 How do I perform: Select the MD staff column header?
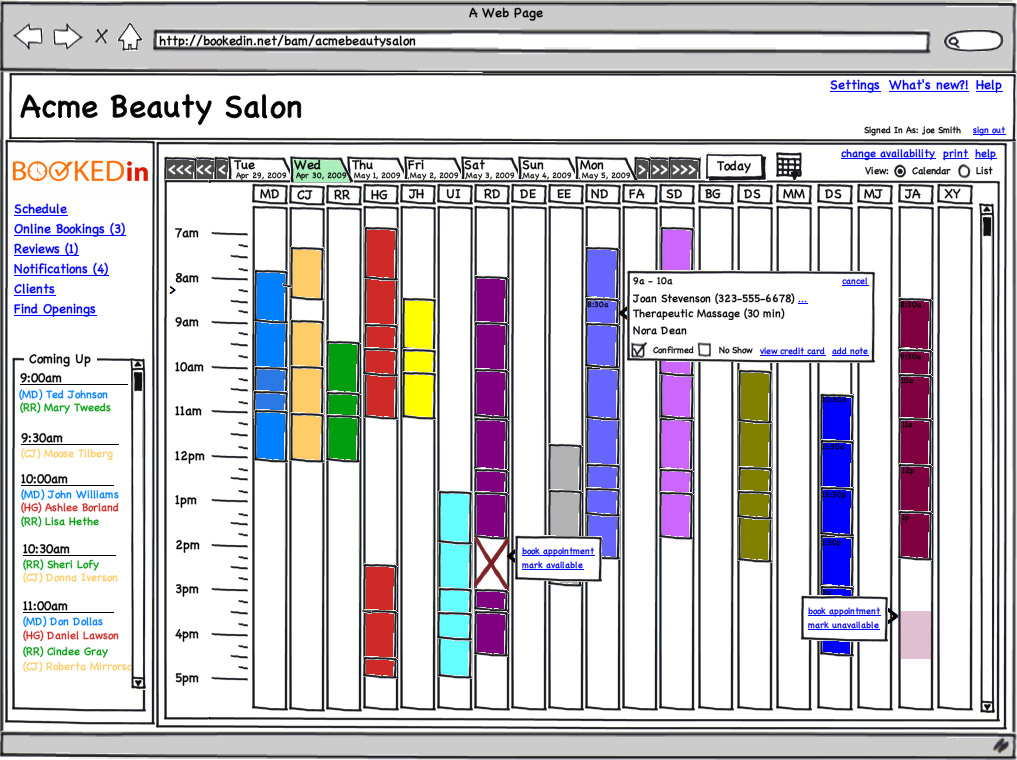(x=269, y=194)
